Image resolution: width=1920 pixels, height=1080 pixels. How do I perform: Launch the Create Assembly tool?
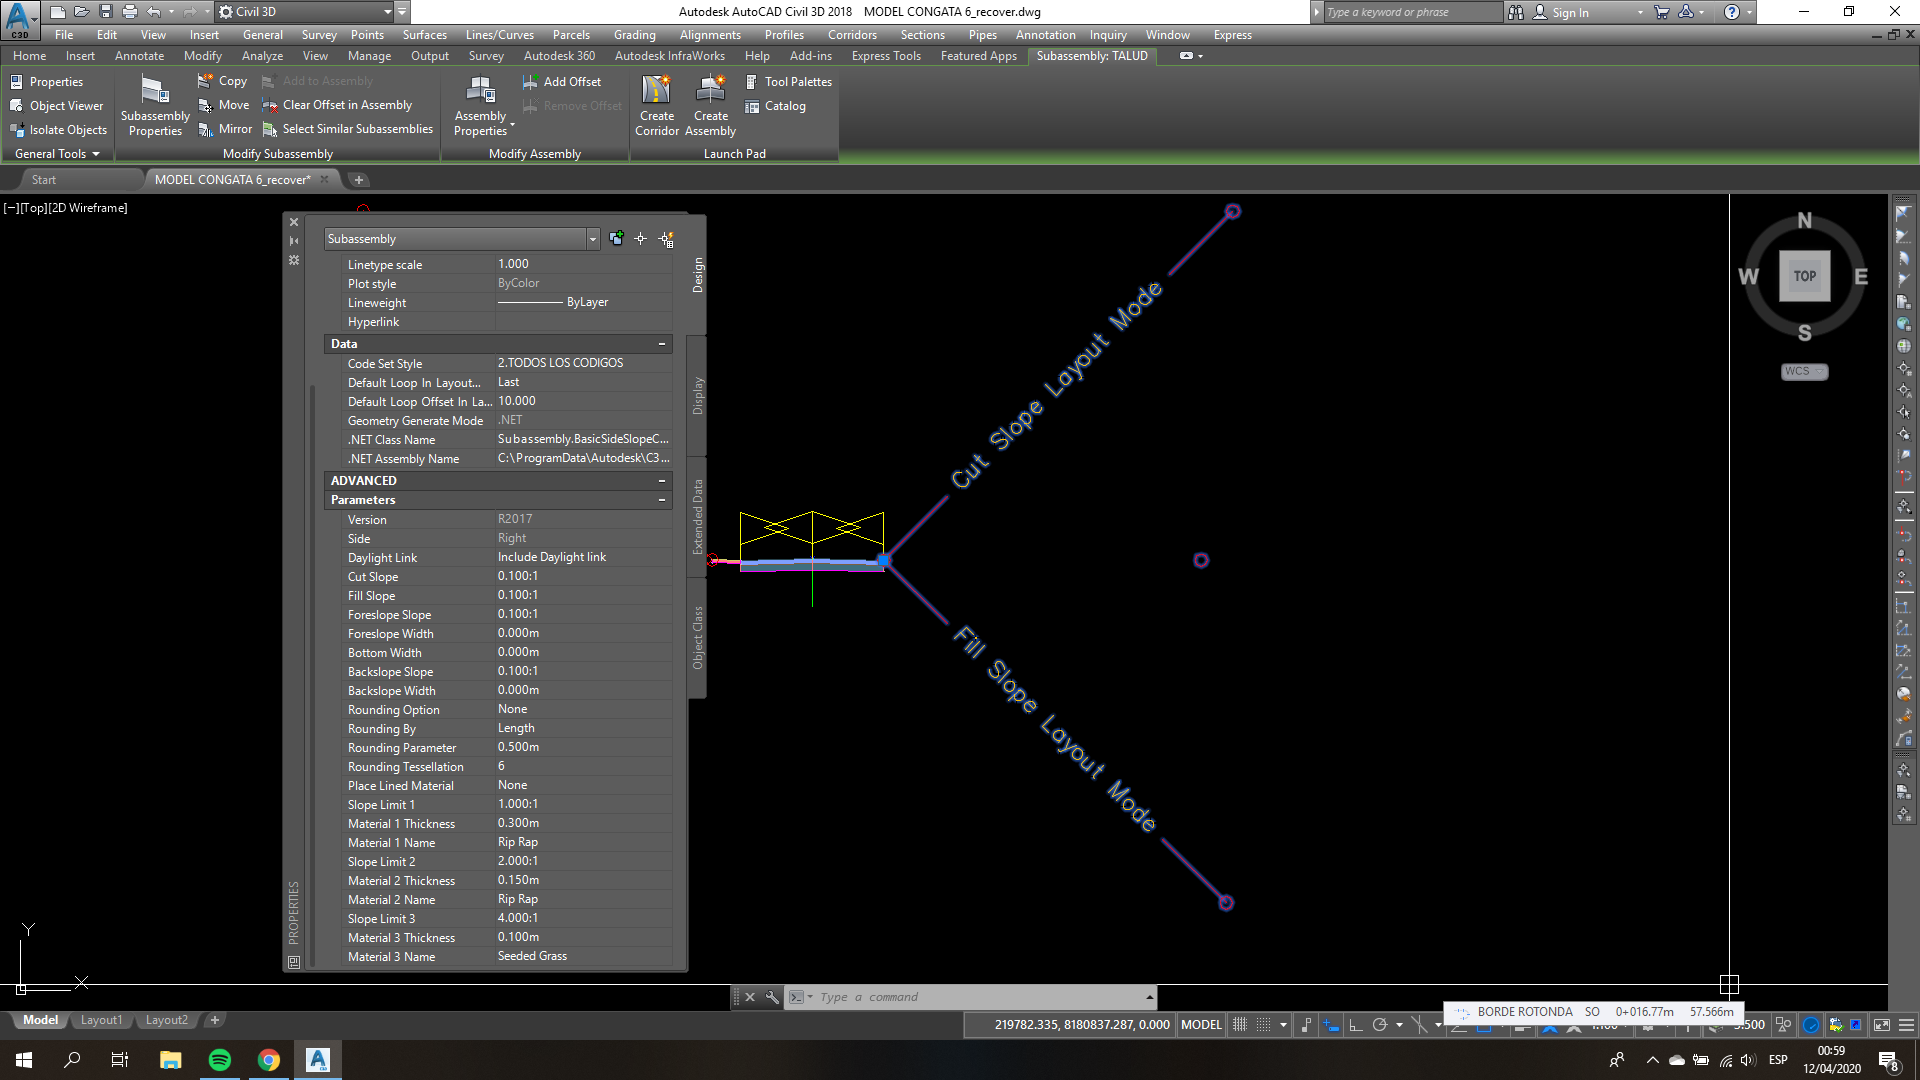pyautogui.click(x=711, y=106)
